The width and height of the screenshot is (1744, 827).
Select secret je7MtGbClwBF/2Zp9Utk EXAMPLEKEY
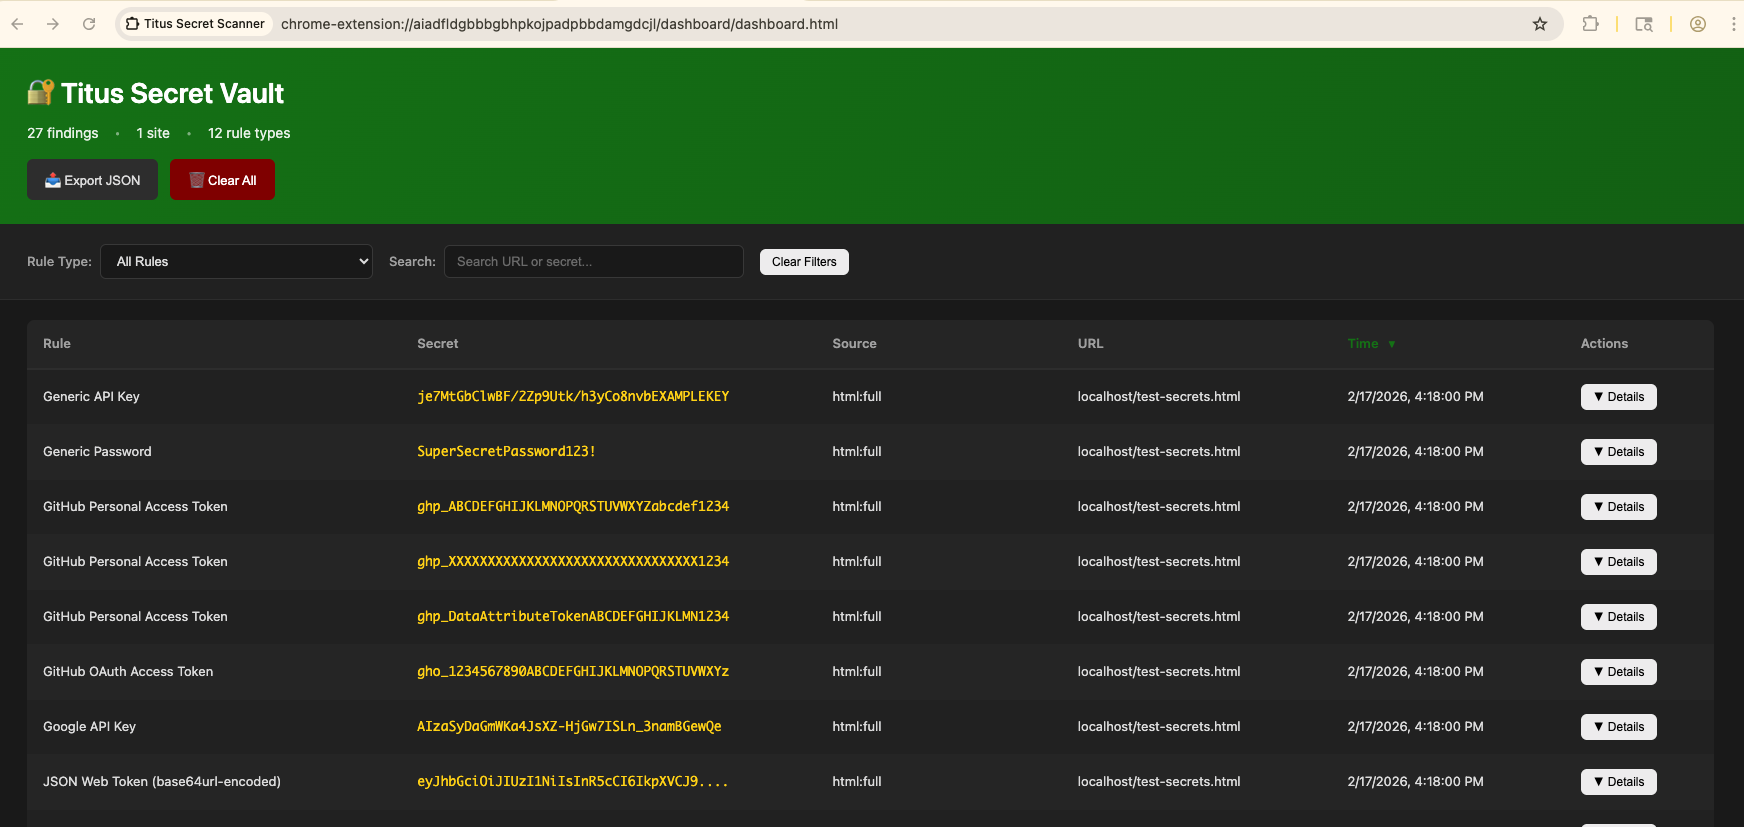point(573,397)
